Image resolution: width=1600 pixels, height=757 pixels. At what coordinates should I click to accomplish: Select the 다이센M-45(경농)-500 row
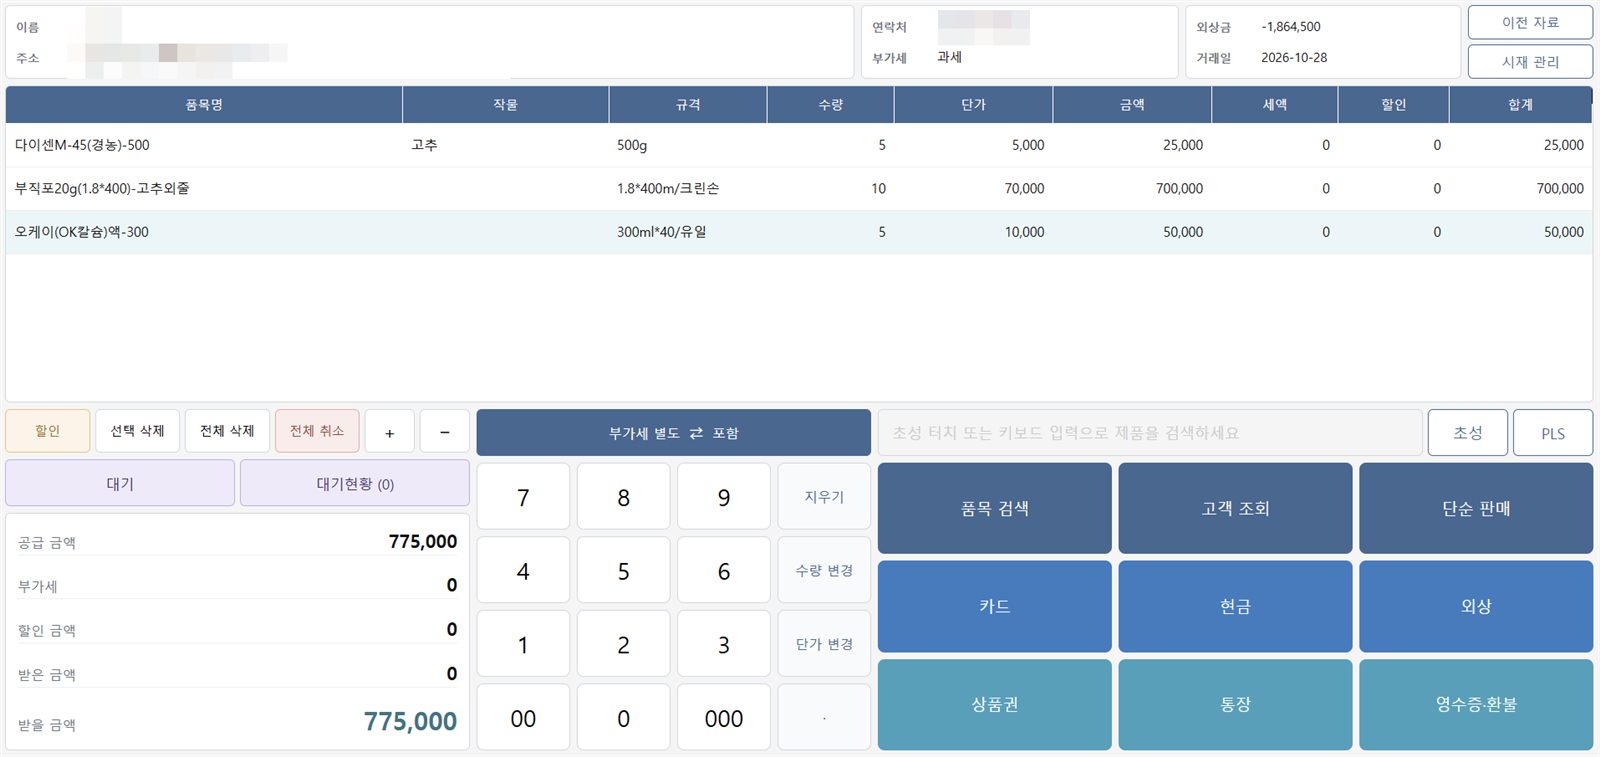[x=799, y=145]
